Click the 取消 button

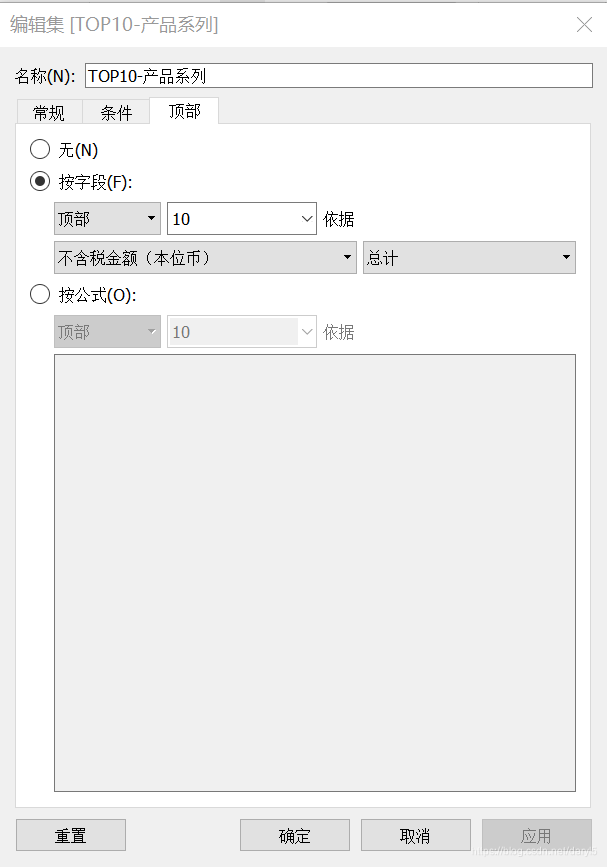415,835
